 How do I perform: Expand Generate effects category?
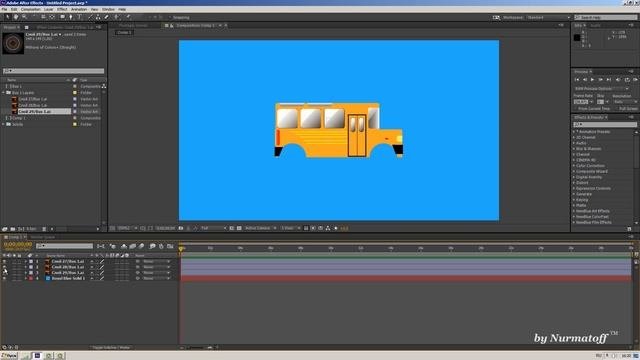click(573, 194)
